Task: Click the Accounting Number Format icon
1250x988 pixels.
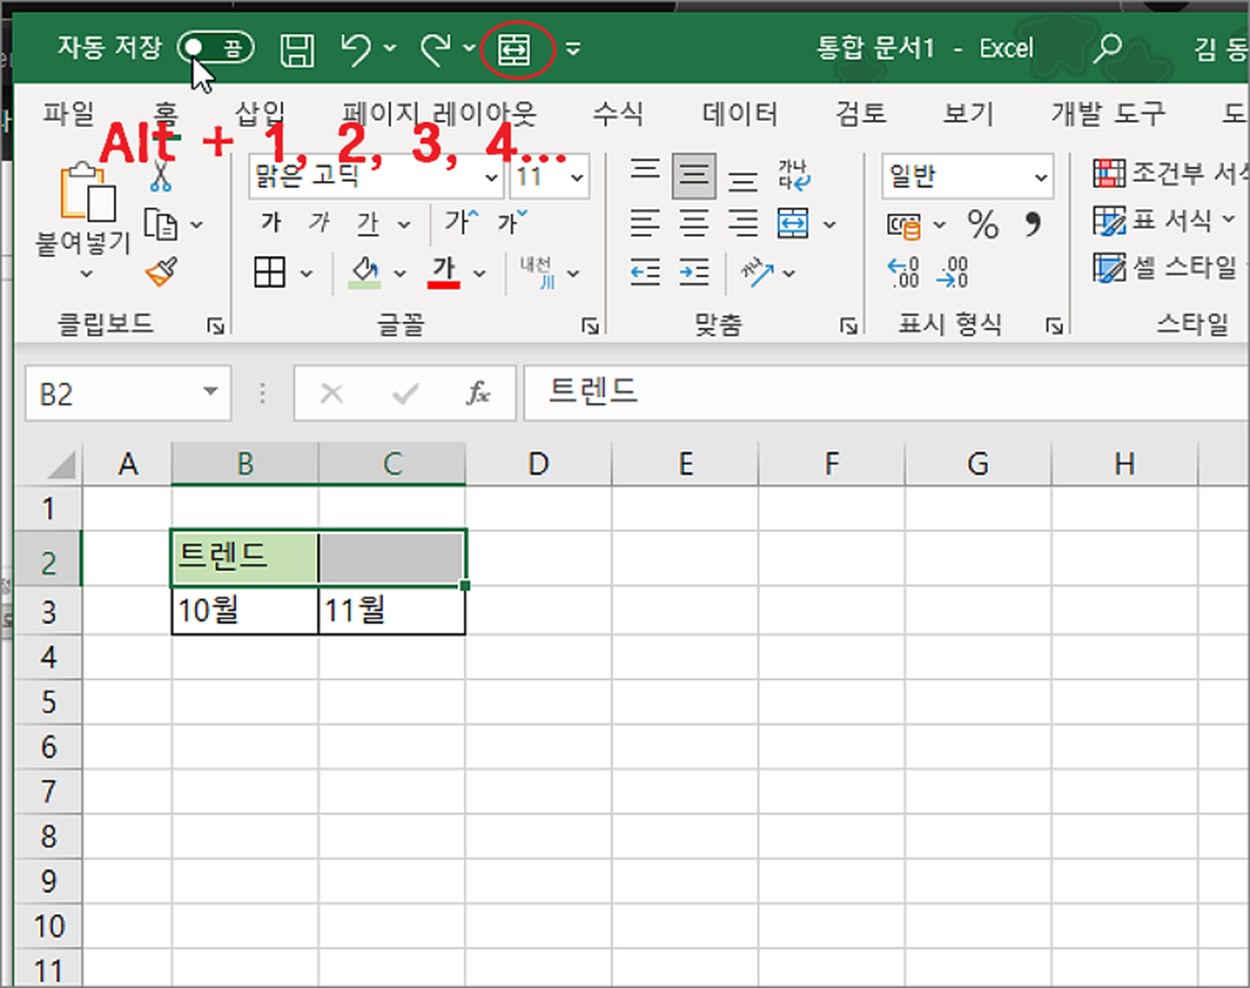Action: point(904,226)
